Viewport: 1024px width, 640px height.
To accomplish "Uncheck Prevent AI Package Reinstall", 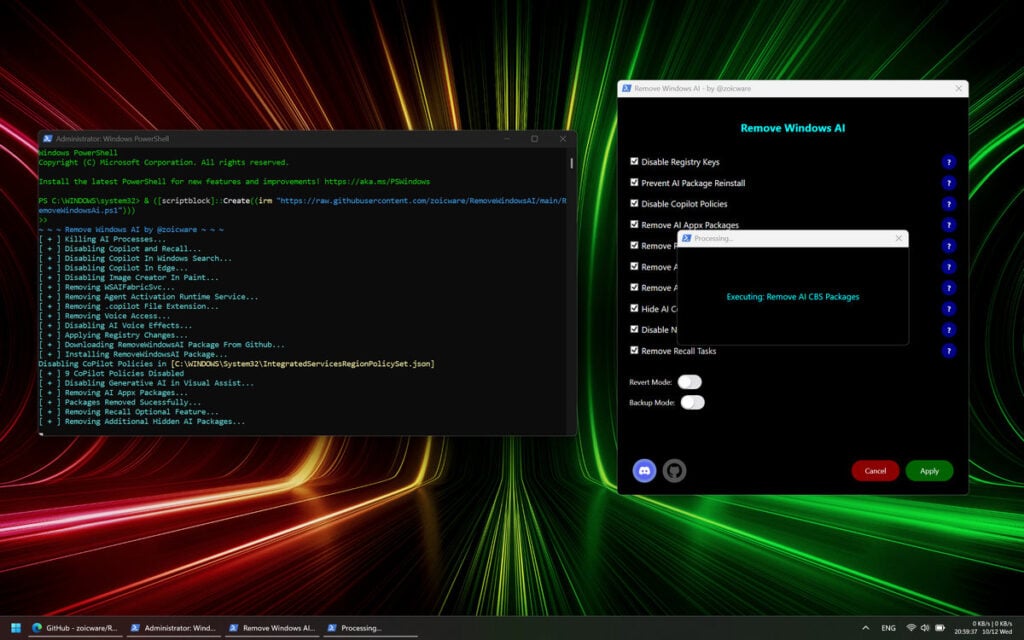I will [x=634, y=183].
